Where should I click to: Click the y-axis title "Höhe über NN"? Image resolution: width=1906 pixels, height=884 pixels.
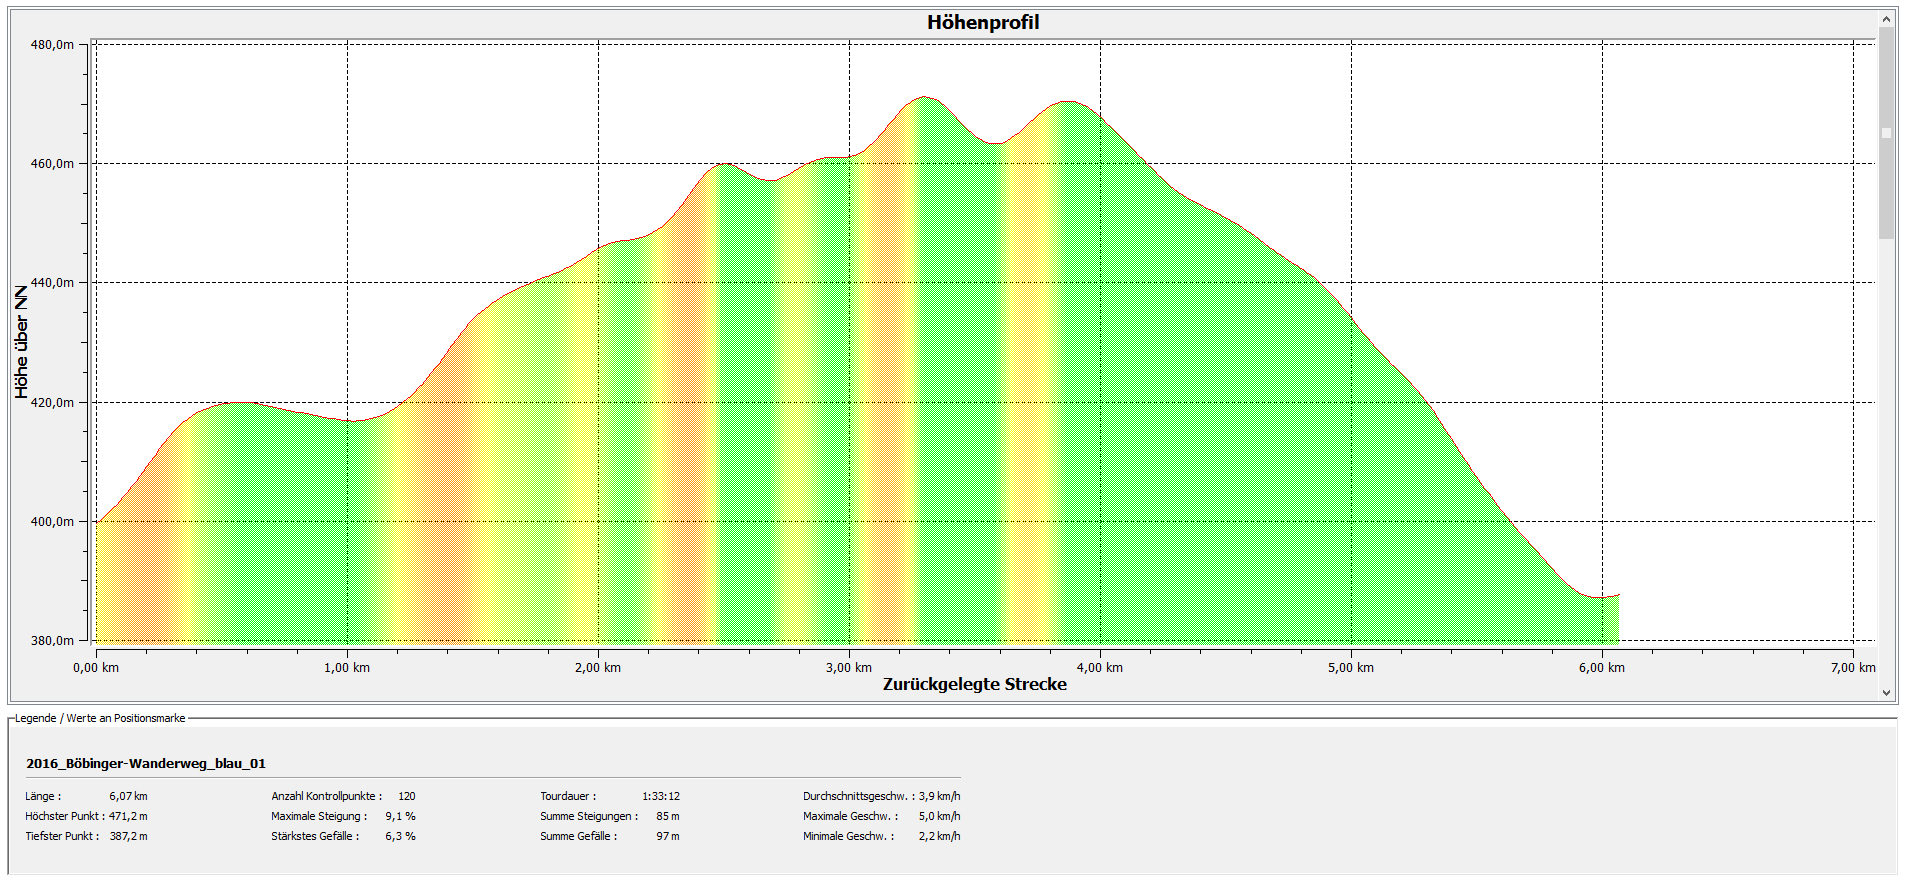tap(21, 342)
